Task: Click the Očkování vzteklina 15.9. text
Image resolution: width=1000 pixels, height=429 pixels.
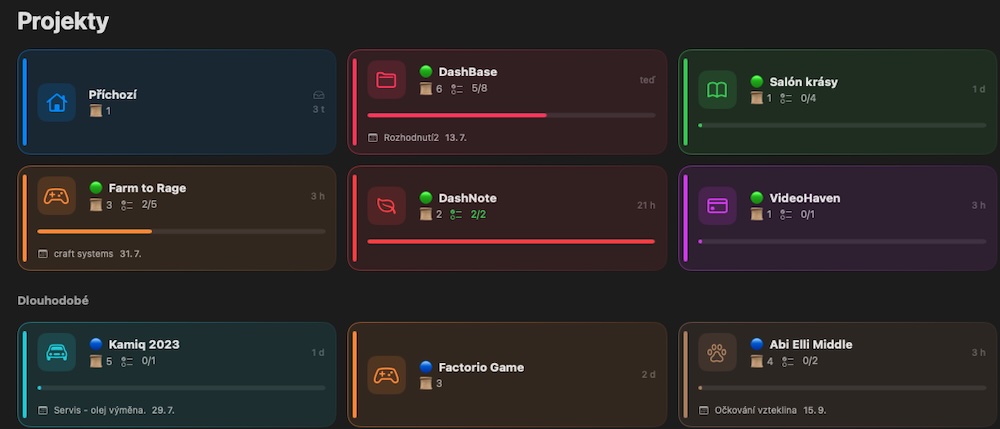Action: coord(770,410)
